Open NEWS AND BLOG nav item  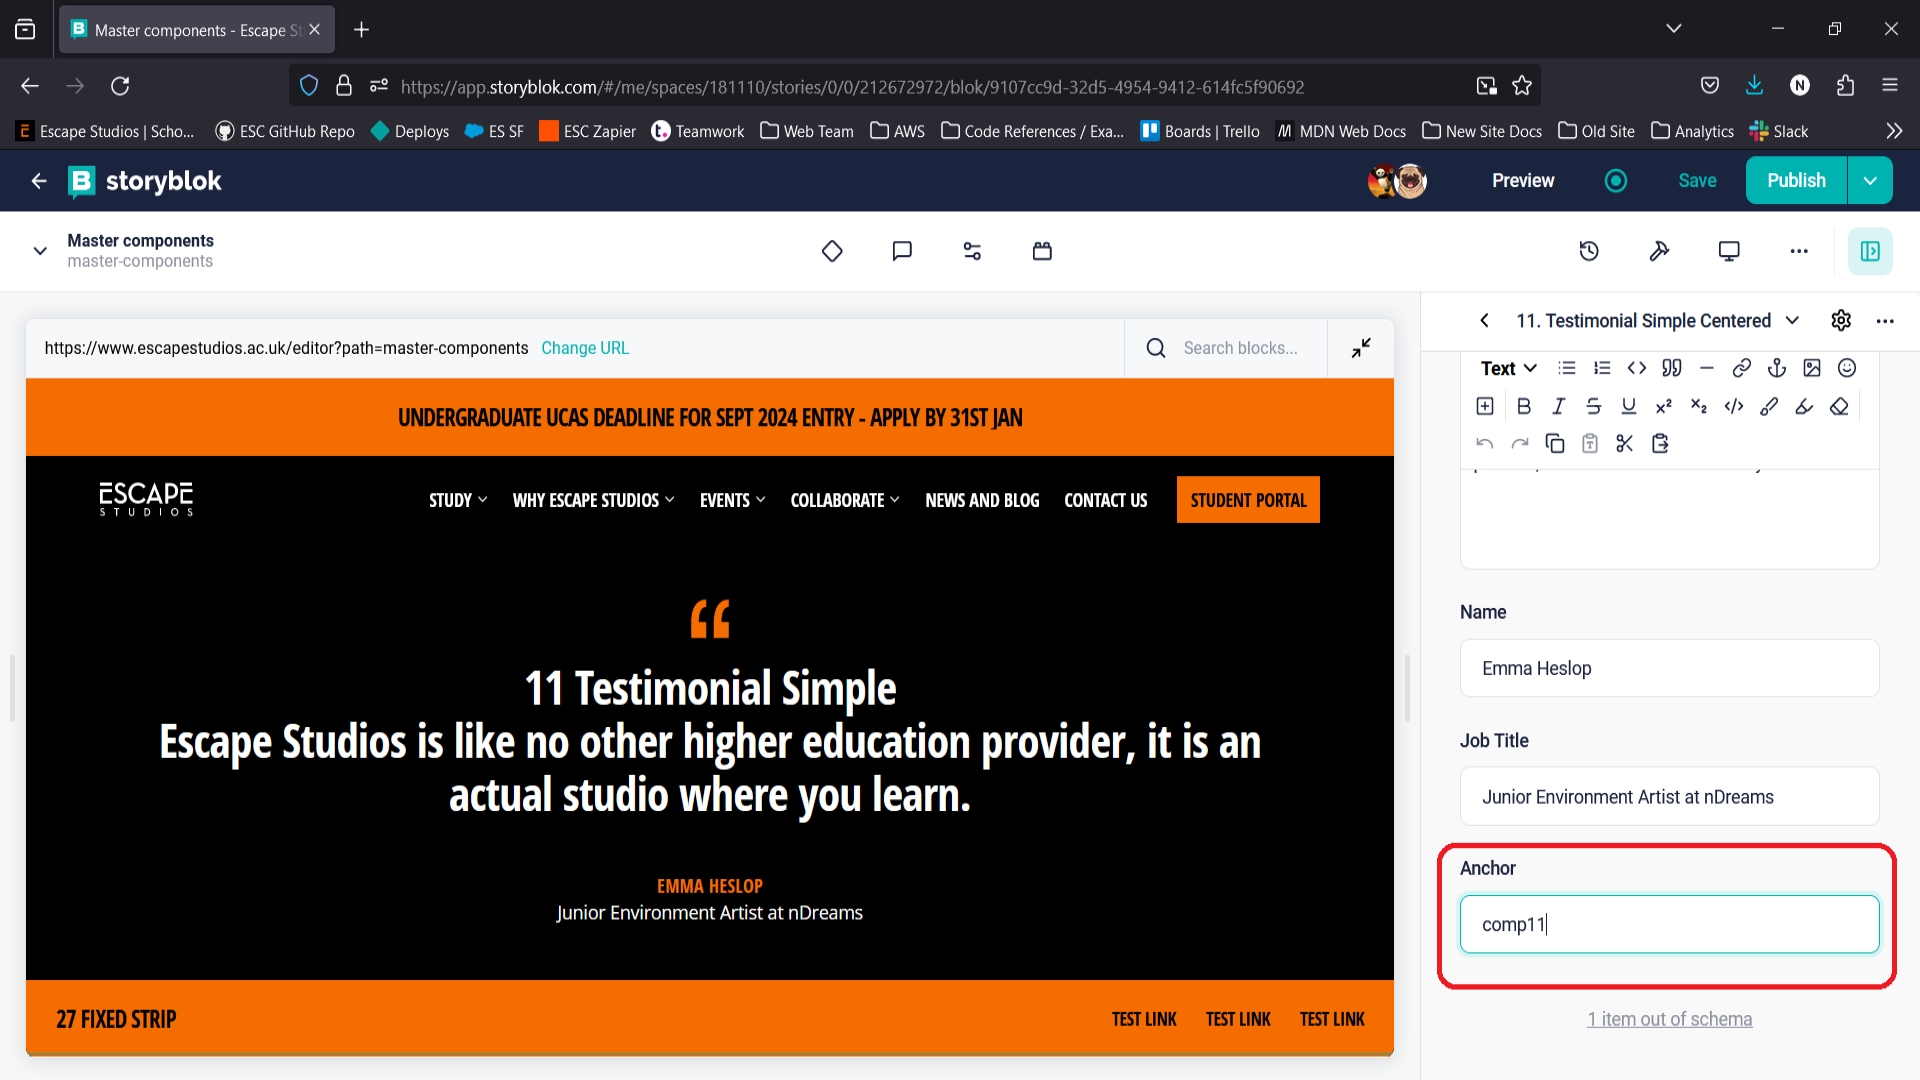(x=982, y=500)
